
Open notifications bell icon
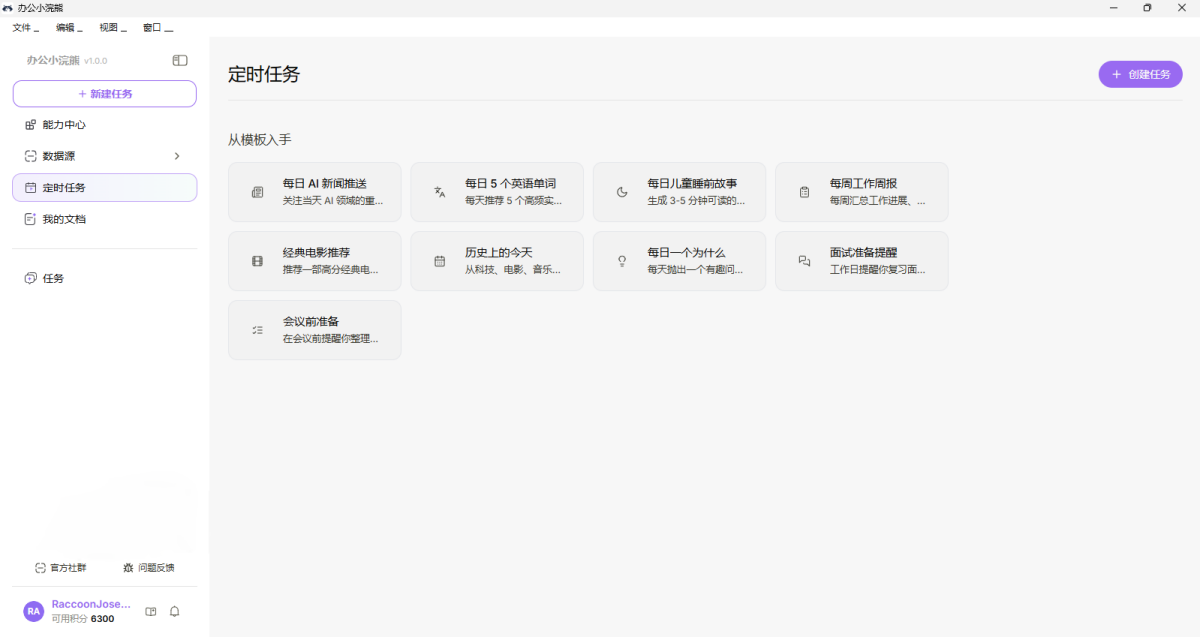(x=174, y=611)
